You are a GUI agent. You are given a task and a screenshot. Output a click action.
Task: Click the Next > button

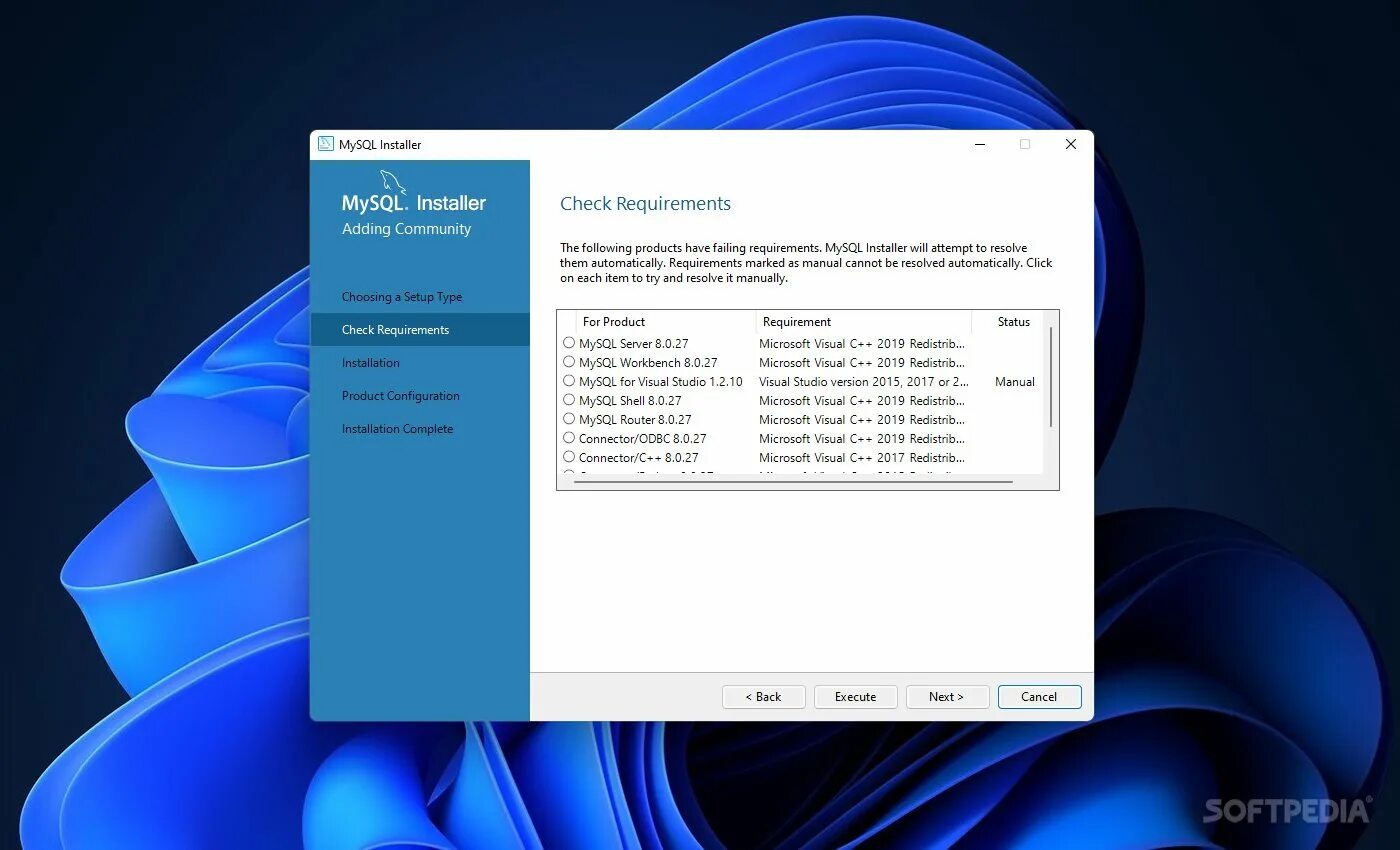click(x=947, y=697)
